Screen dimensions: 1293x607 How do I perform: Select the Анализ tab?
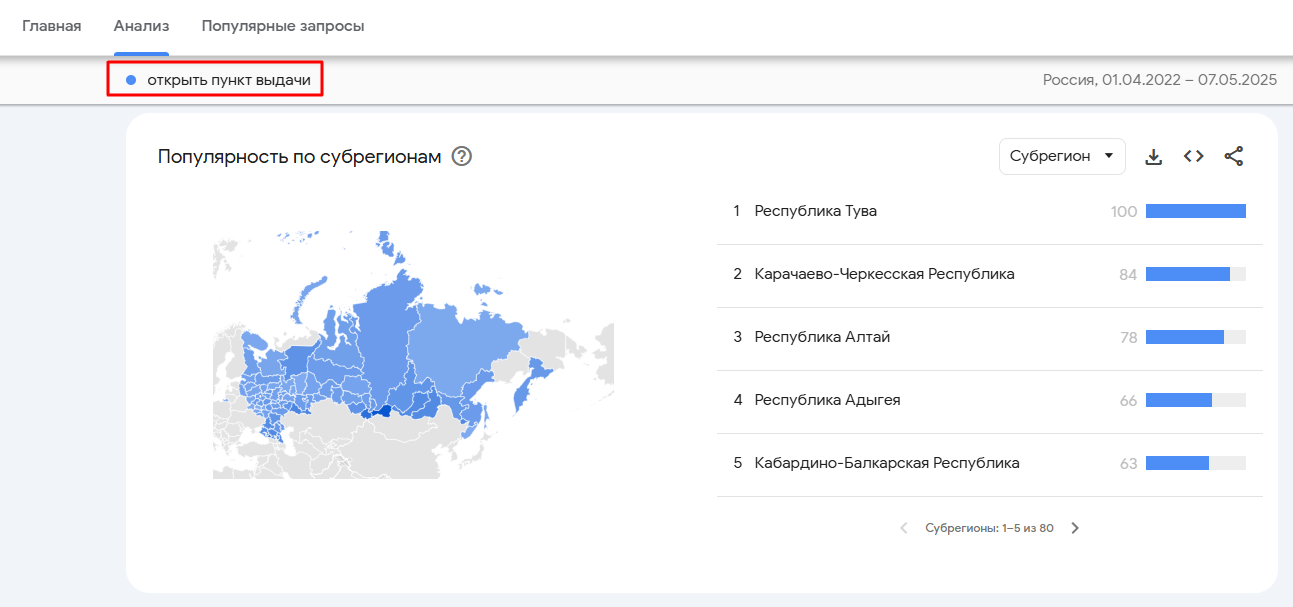coord(141,26)
